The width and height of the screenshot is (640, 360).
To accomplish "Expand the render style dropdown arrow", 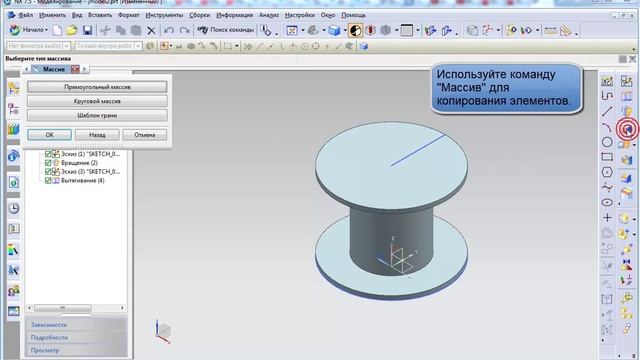I will click(x=345, y=31).
